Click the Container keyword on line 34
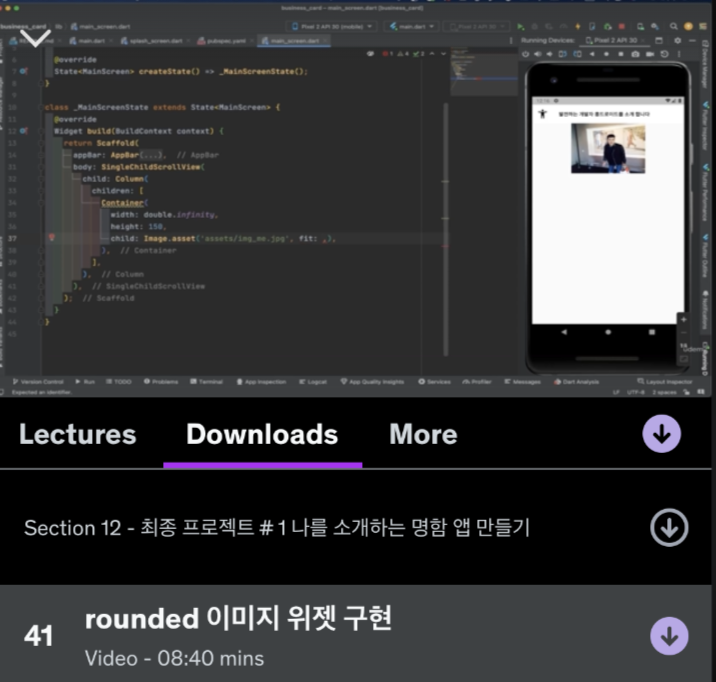The height and width of the screenshot is (682, 716). [x=122, y=203]
